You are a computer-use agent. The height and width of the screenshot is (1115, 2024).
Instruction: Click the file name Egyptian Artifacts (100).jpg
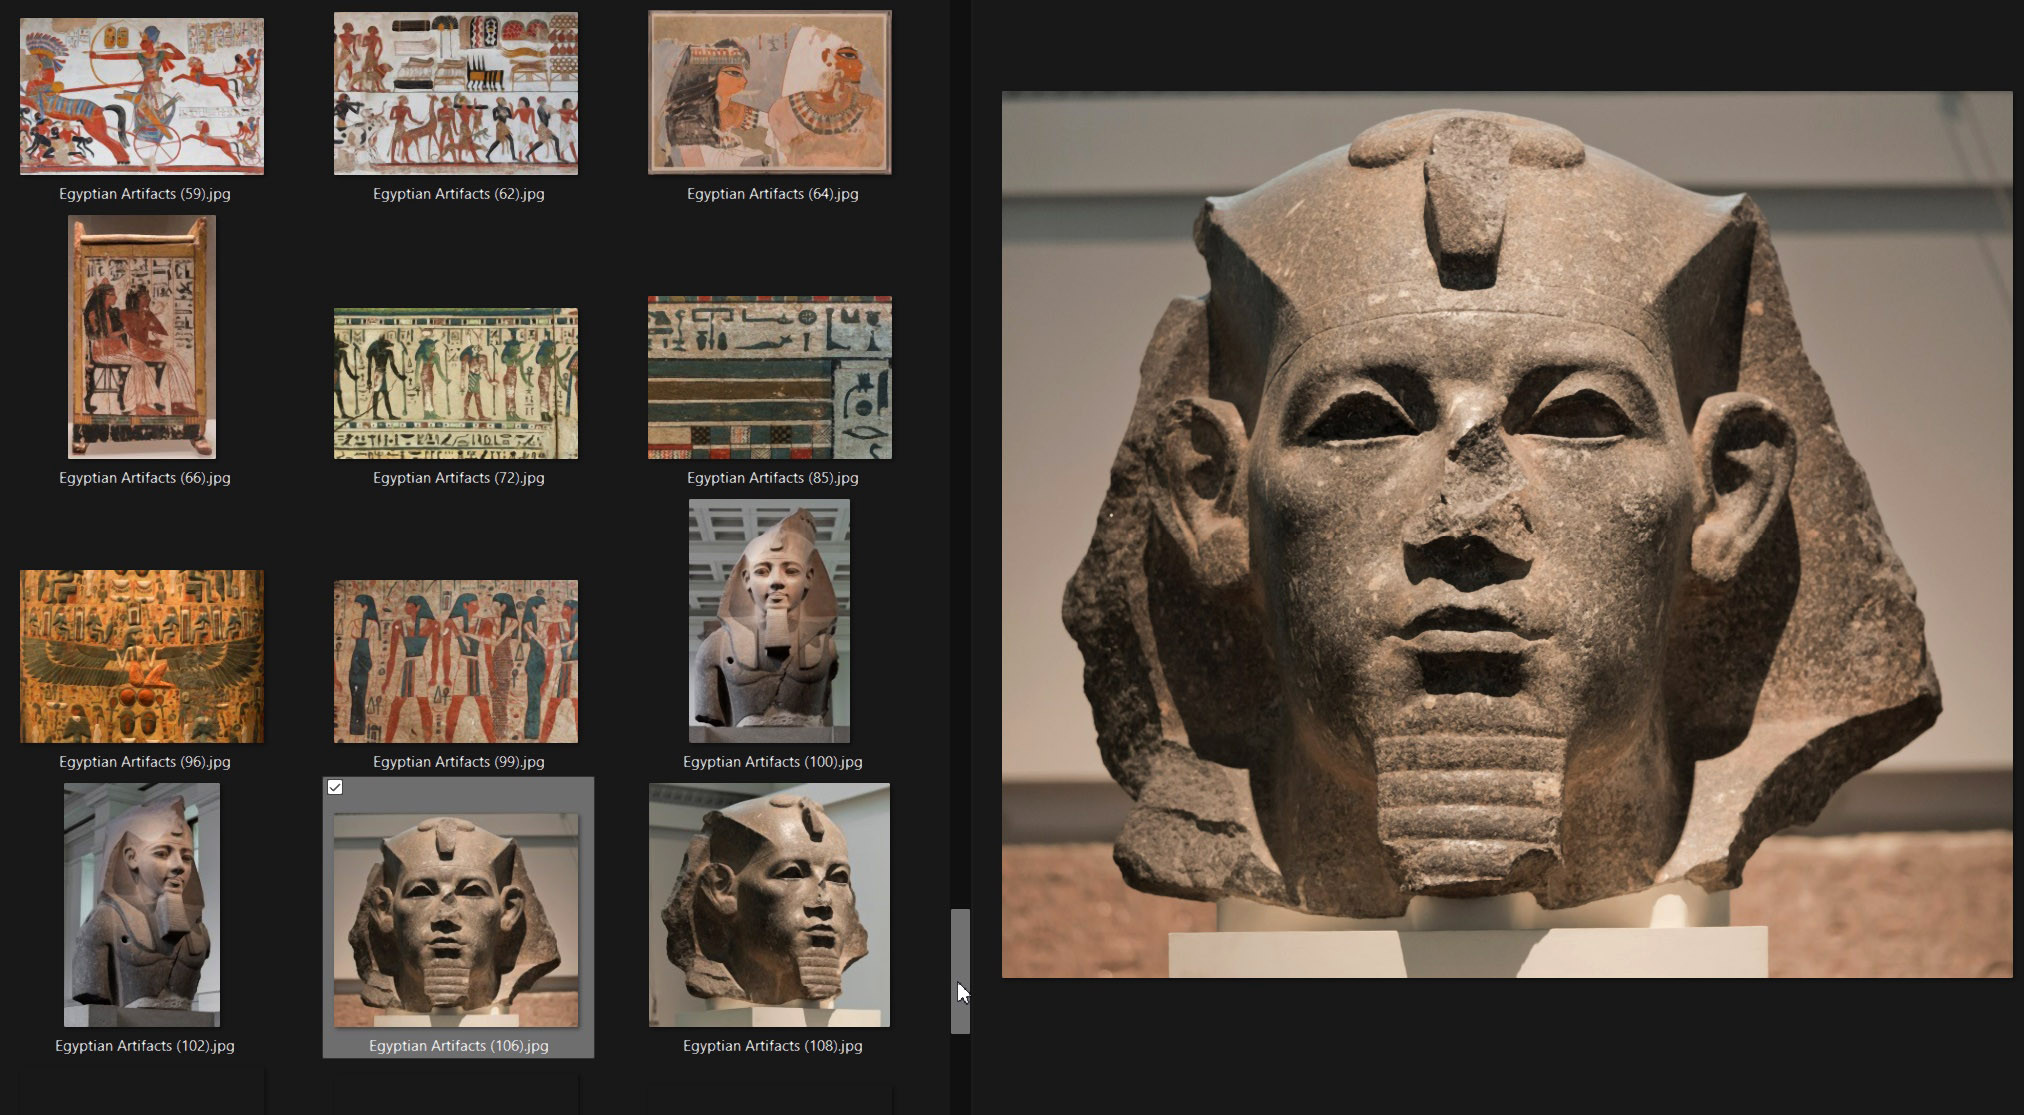pyautogui.click(x=773, y=762)
